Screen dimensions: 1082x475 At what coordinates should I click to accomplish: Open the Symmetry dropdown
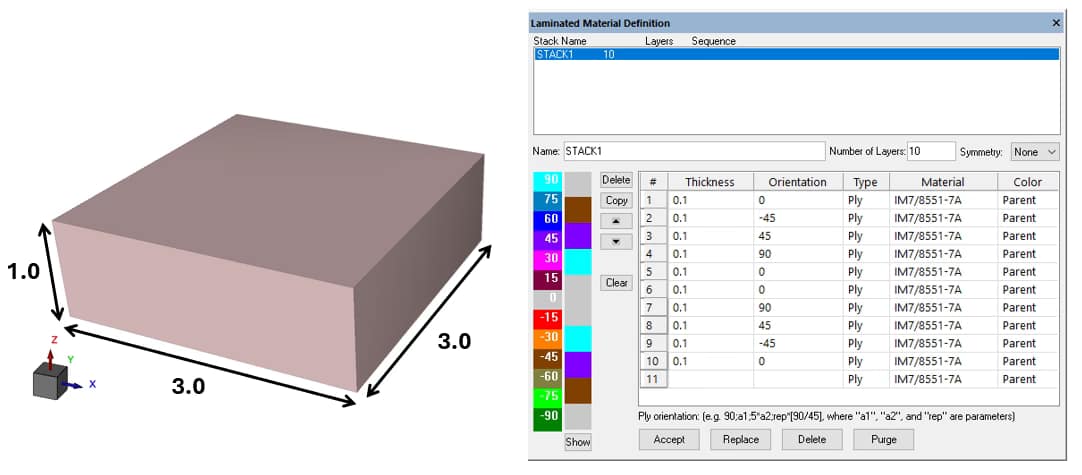pos(1034,152)
